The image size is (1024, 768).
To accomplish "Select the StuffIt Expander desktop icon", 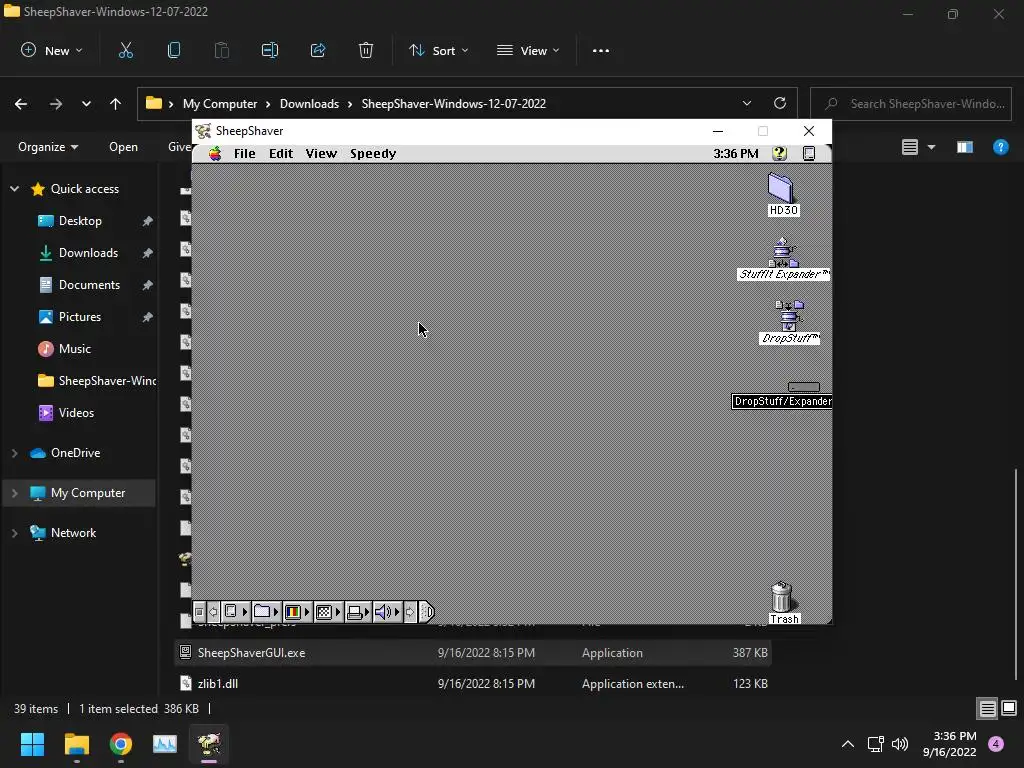I will pyautogui.click(x=783, y=259).
